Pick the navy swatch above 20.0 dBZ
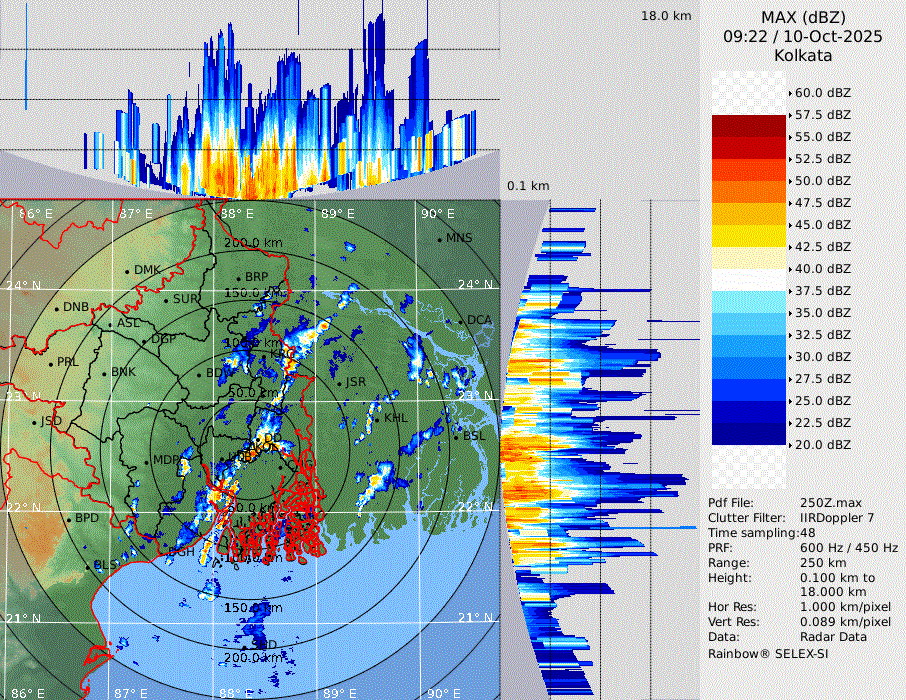 [x=749, y=433]
